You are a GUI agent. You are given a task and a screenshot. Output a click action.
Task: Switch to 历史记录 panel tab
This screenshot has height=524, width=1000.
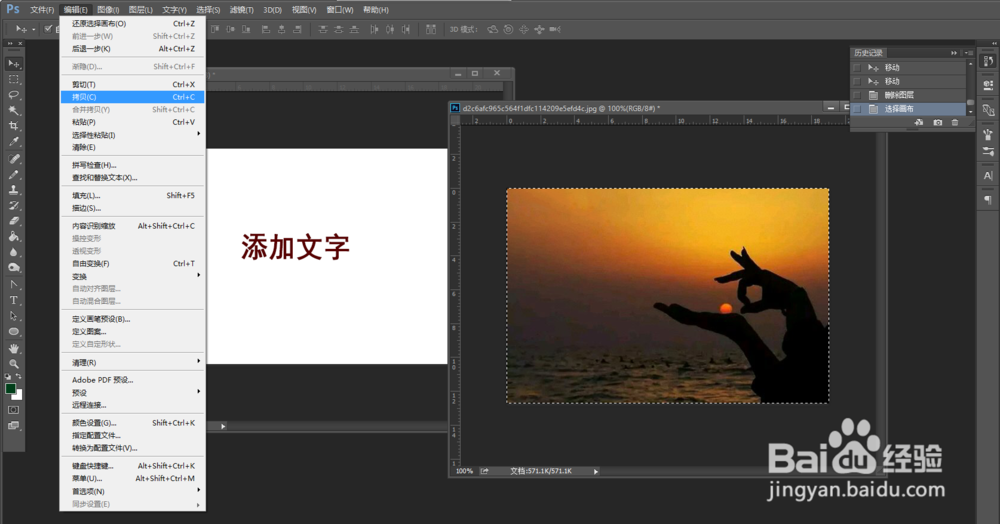click(868, 53)
